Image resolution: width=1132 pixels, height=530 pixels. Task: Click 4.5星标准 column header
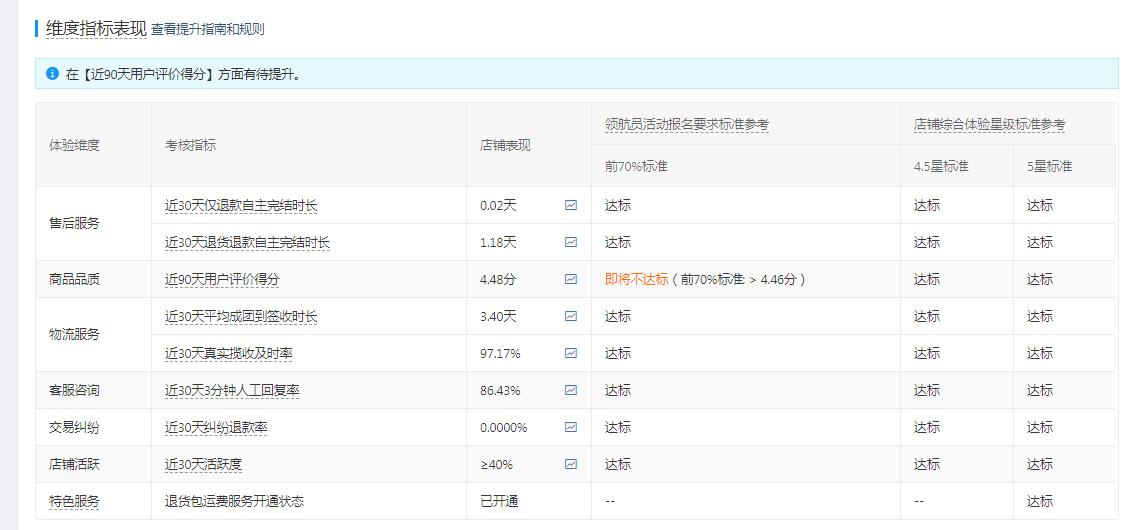click(941, 166)
